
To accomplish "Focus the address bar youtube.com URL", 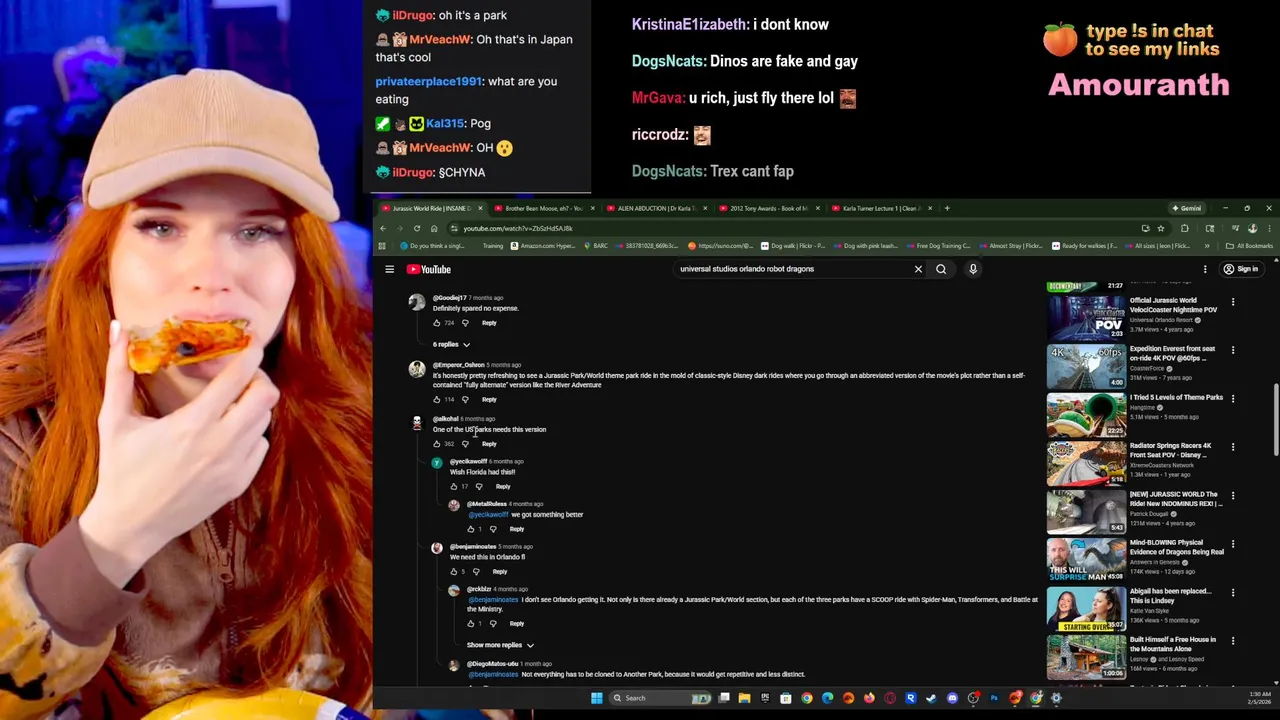I will pyautogui.click(x=517, y=228).
